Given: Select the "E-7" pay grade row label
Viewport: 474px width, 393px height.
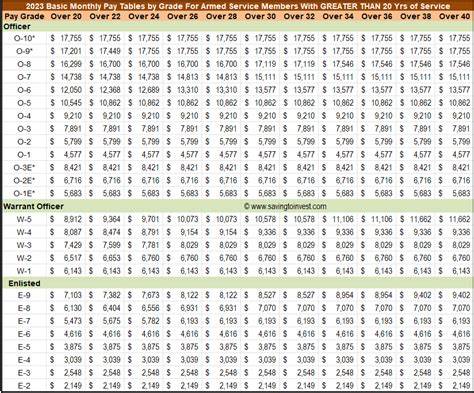Looking at the screenshot, I should pos(24,321).
